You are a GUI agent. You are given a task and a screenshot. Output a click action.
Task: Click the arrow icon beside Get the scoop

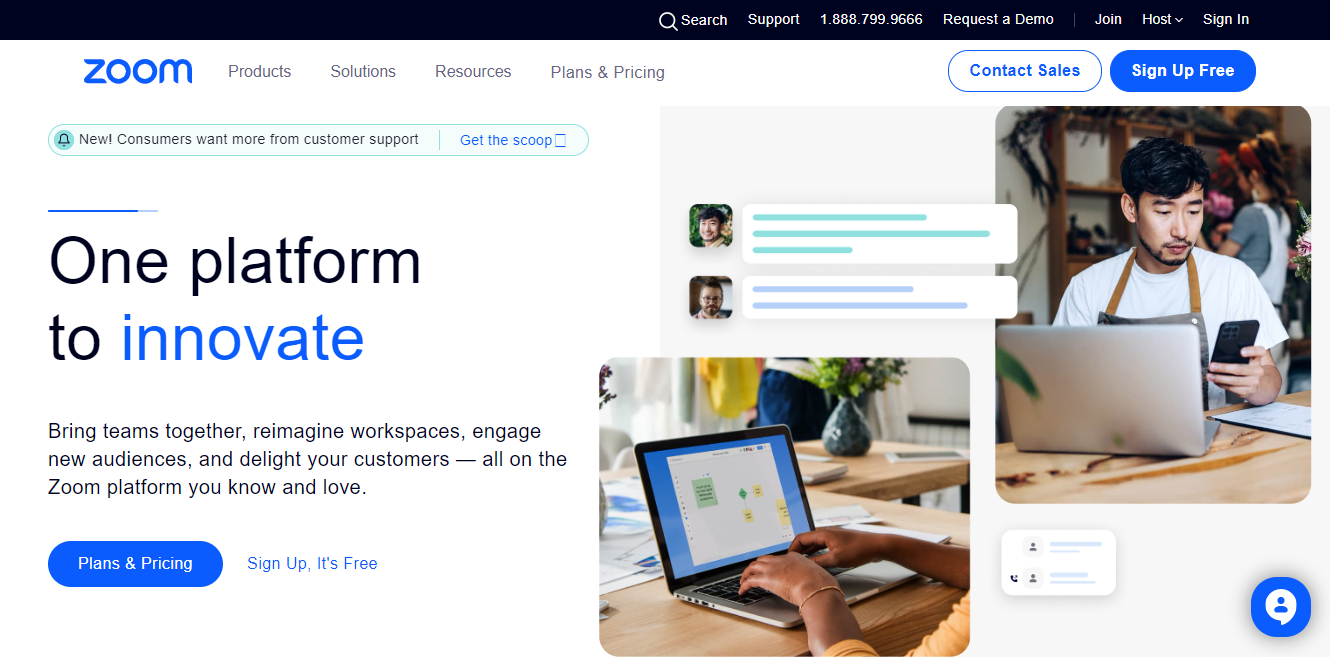coord(560,141)
